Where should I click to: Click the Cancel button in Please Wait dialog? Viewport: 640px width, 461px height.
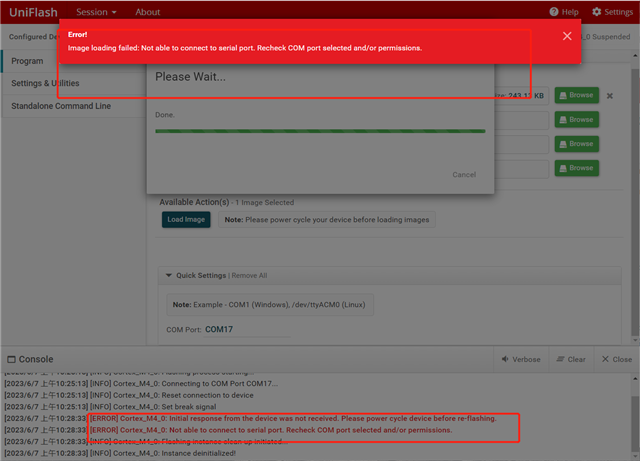pyautogui.click(x=464, y=175)
